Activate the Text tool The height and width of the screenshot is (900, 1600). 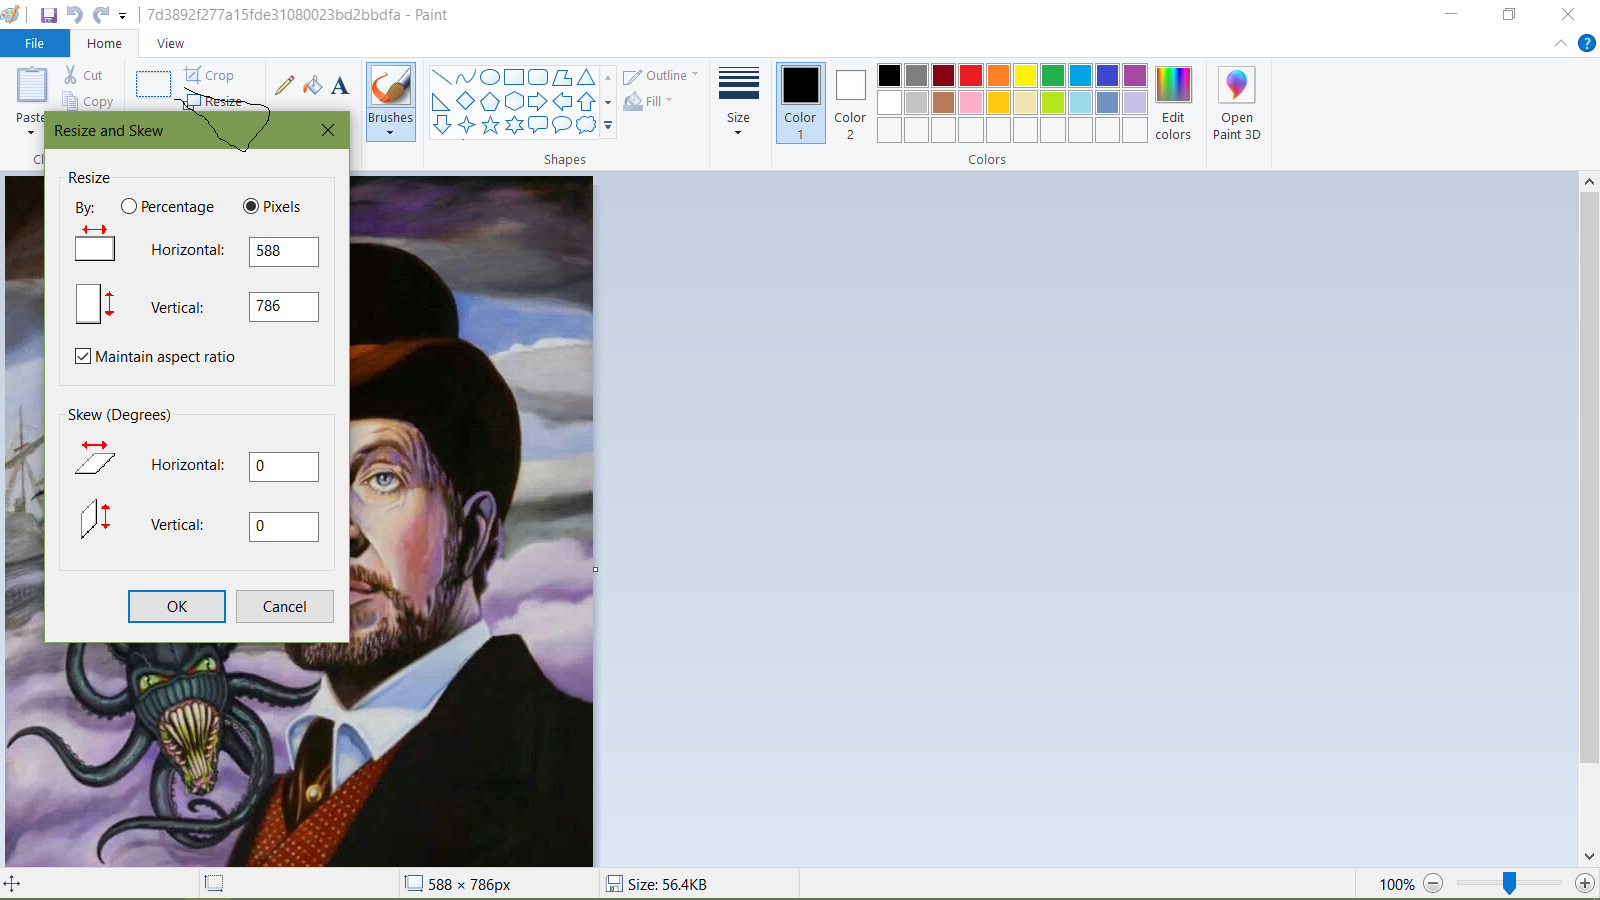pos(340,85)
